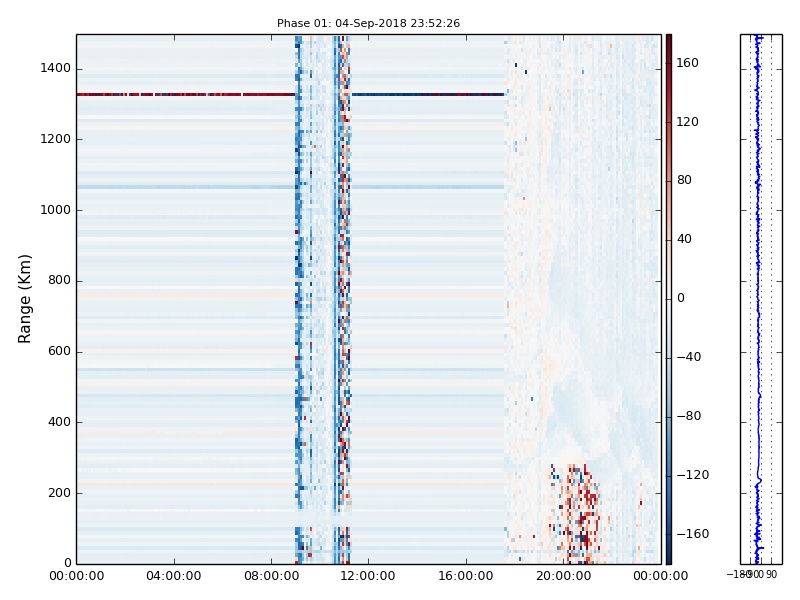Screen dimensions: 800x600
Task: Click the x-axis time label '08:00:00'
Action: tap(271, 576)
